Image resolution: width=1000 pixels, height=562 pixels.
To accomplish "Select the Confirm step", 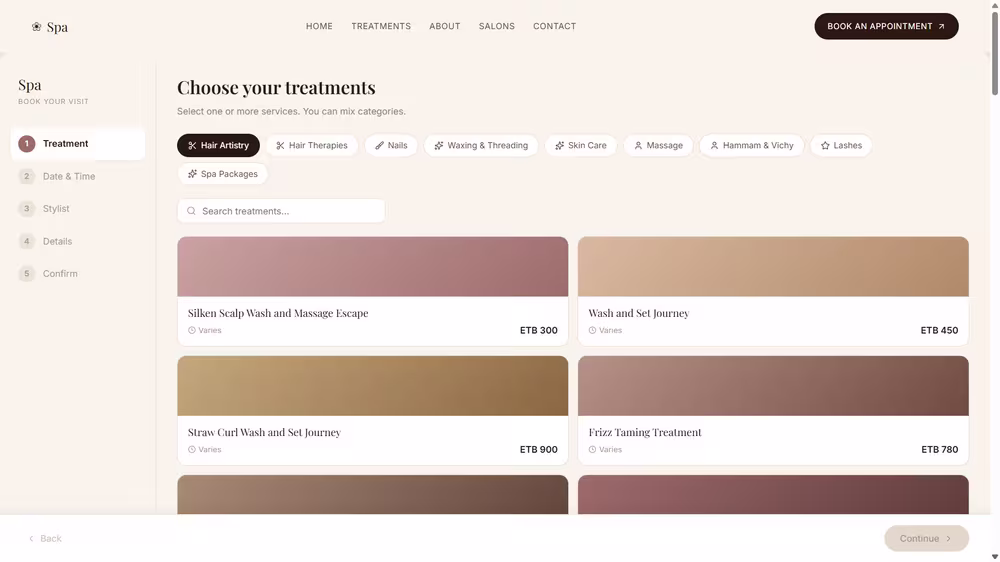I will coord(78,274).
